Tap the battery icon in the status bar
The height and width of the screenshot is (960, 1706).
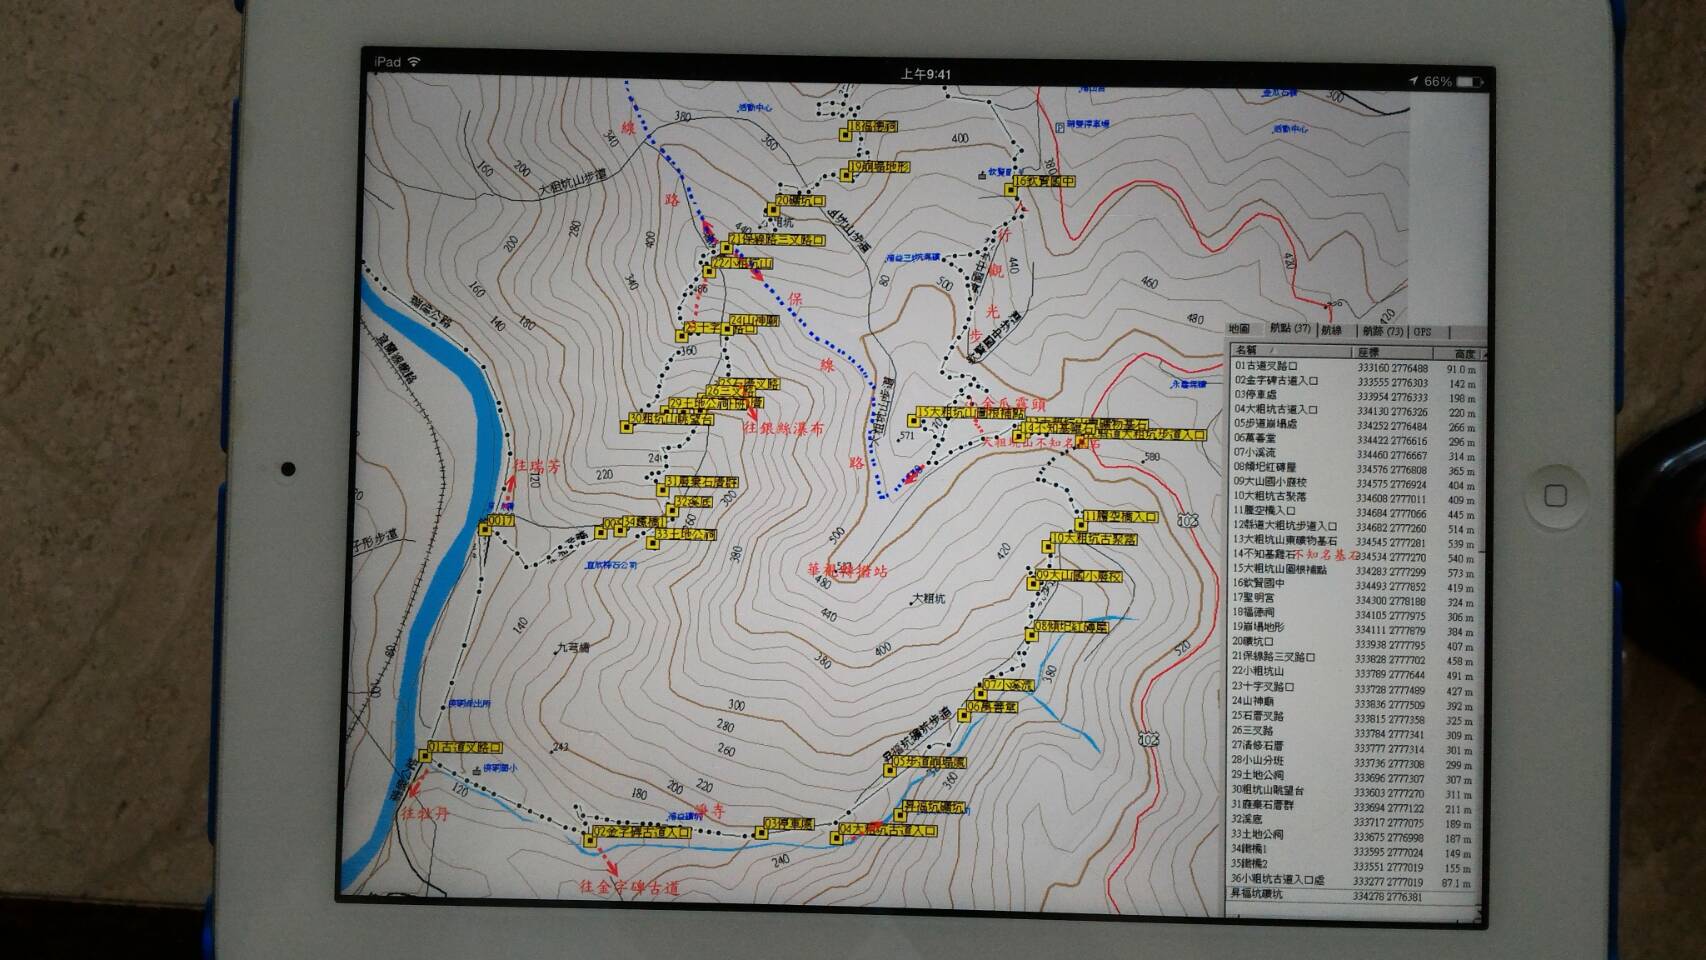[x=1470, y=81]
